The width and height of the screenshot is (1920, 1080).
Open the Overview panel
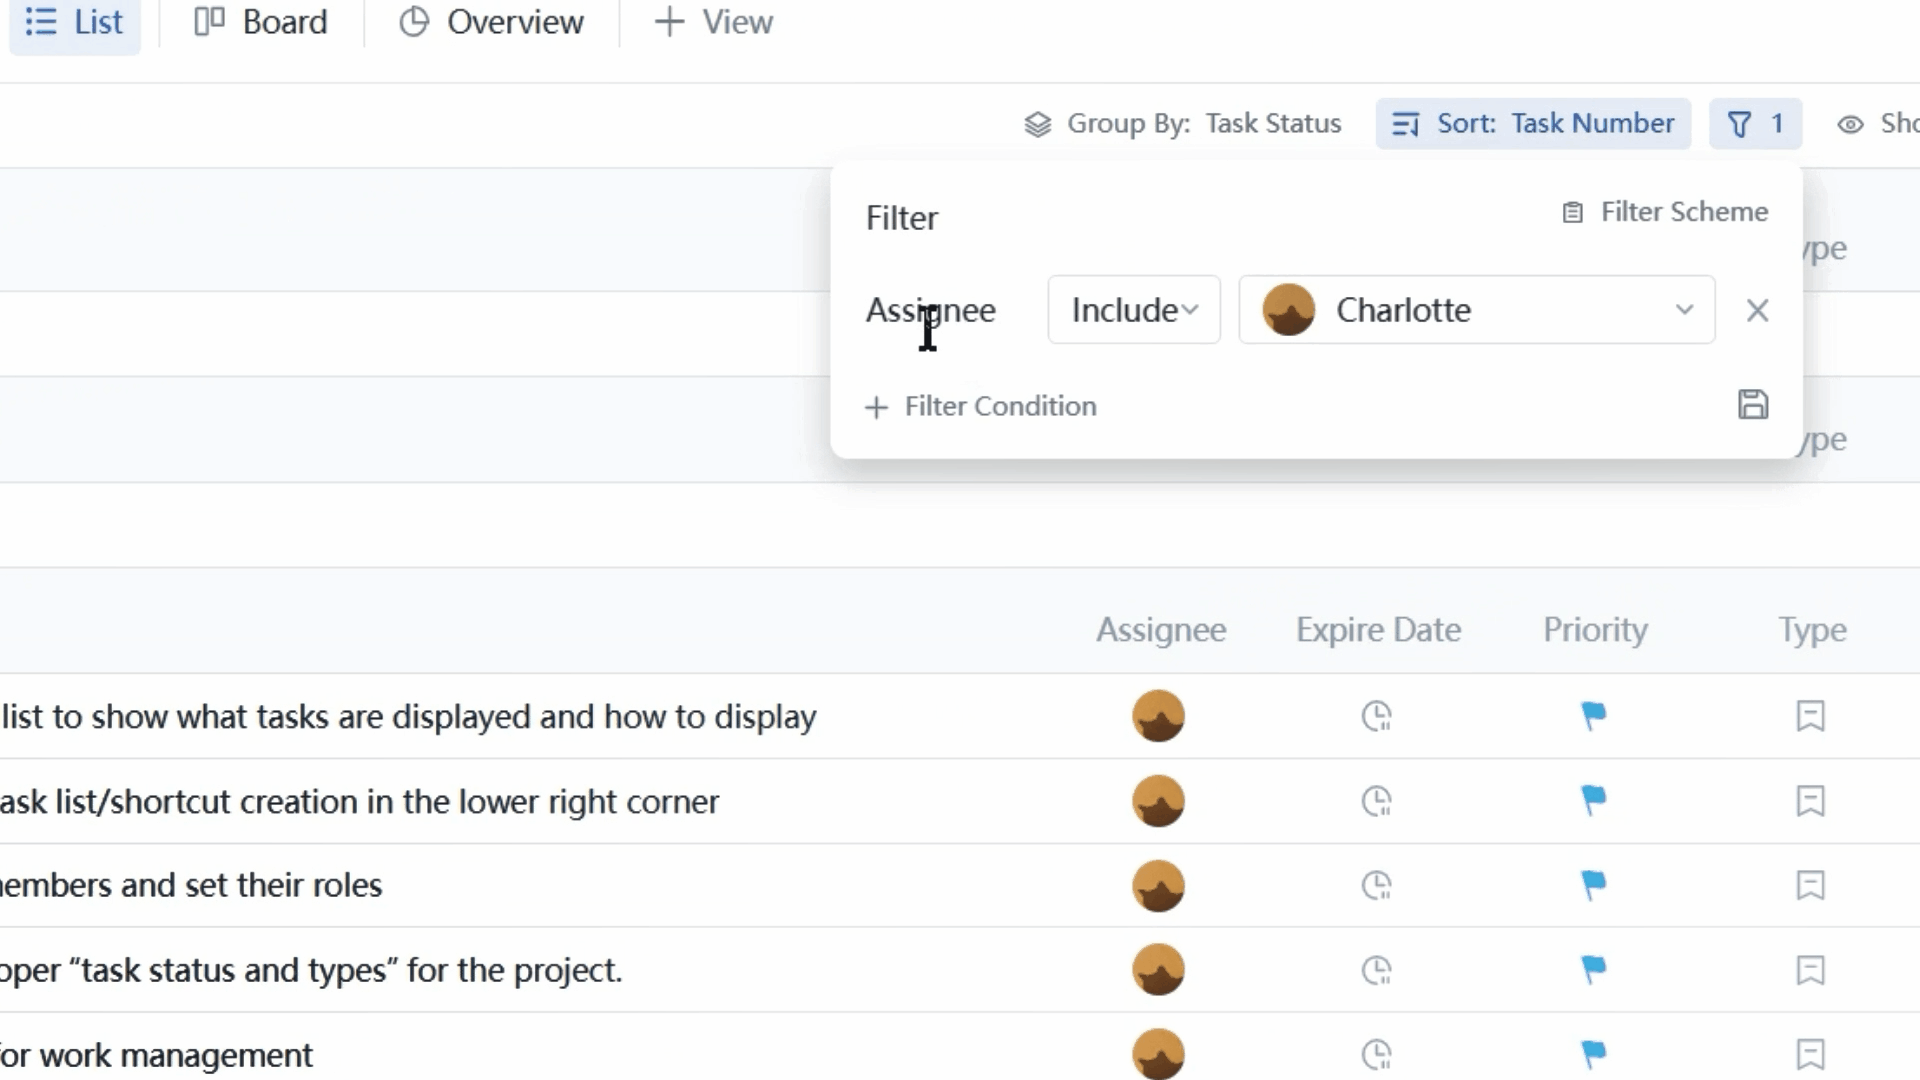point(491,21)
